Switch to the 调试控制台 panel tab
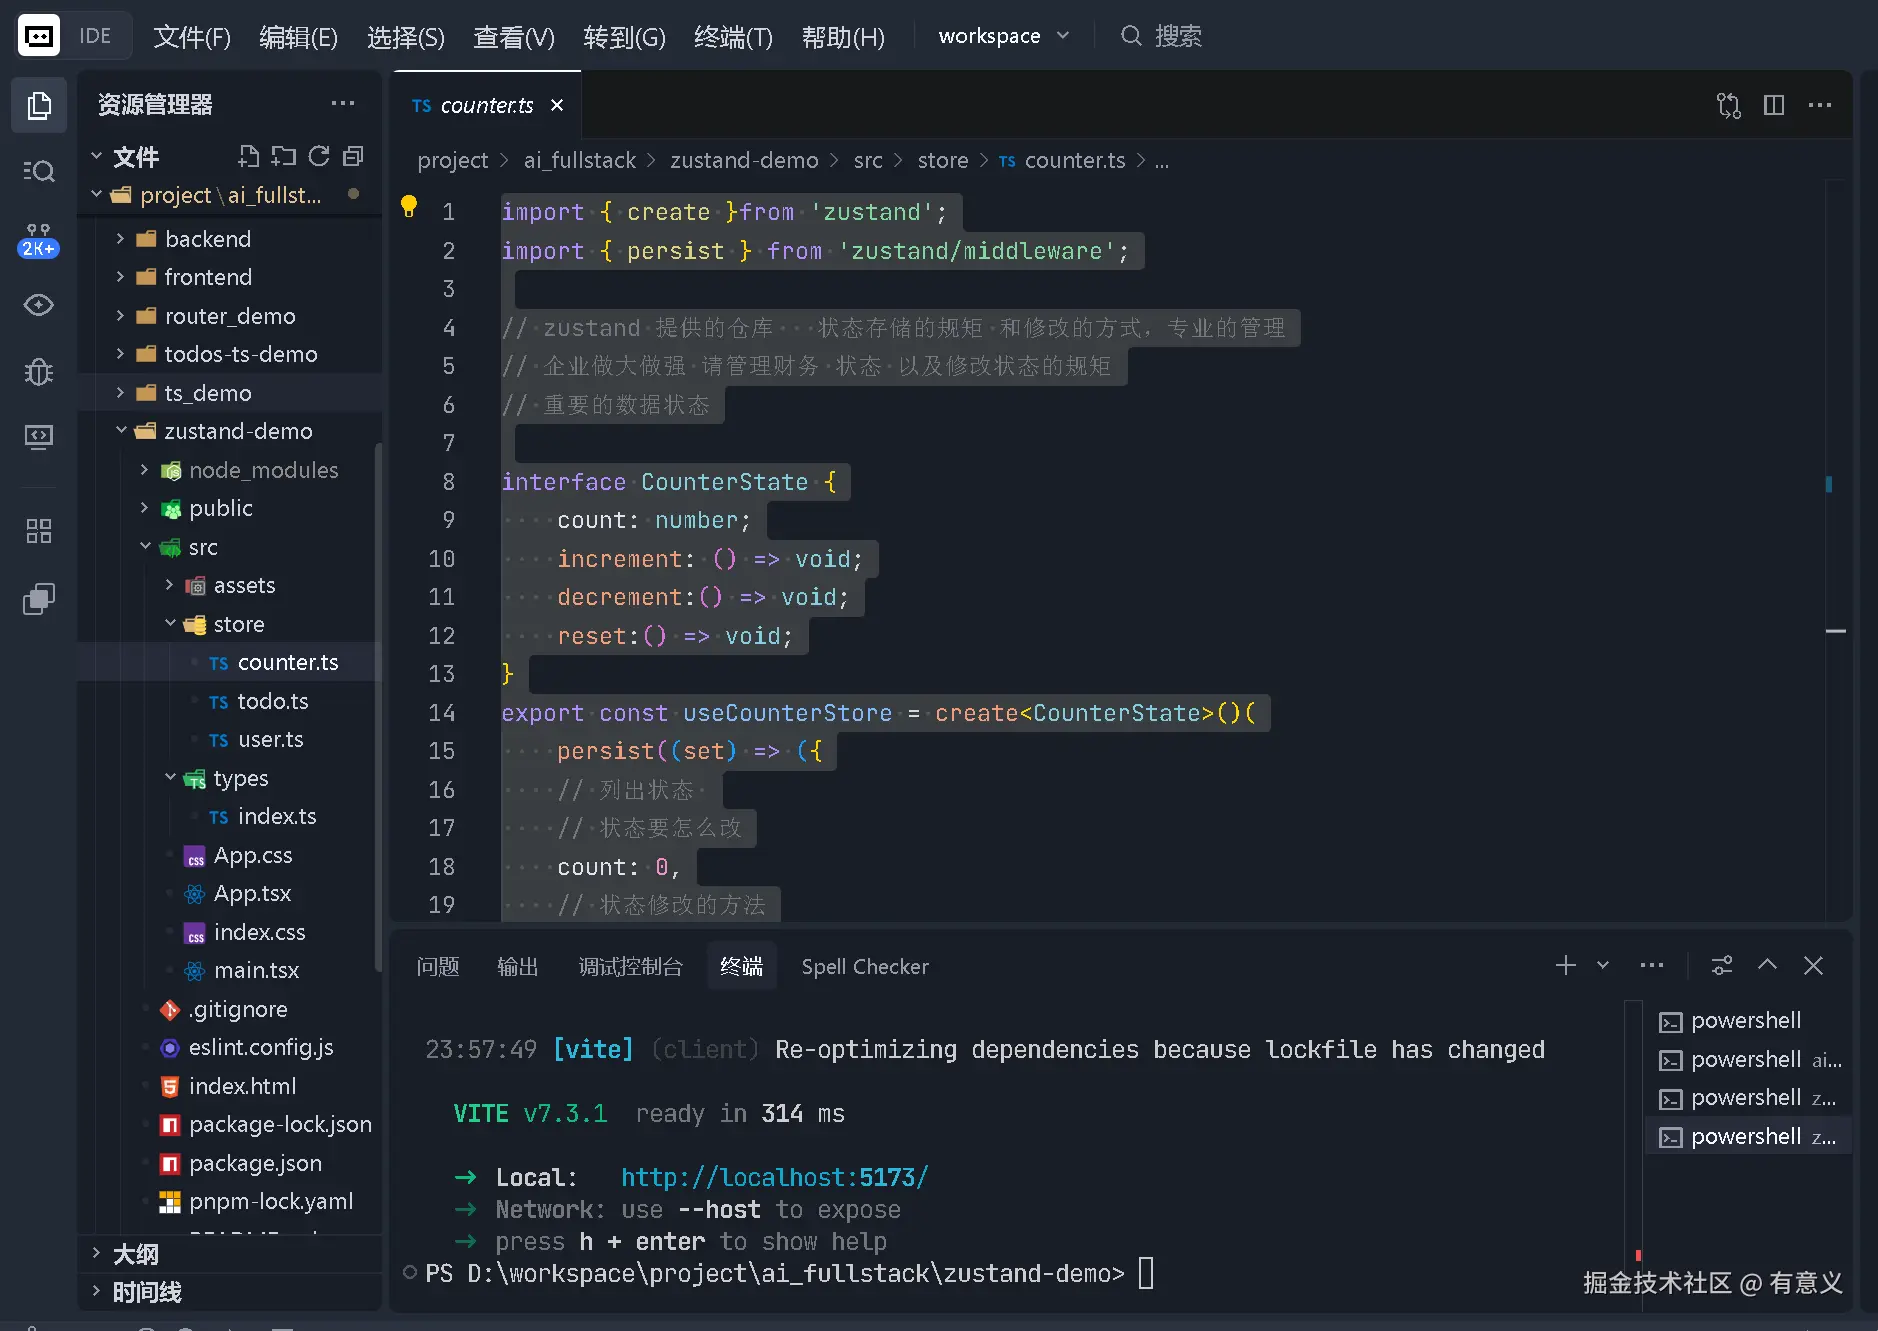The width and height of the screenshot is (1878, 1331). click(x=630, y=966)
